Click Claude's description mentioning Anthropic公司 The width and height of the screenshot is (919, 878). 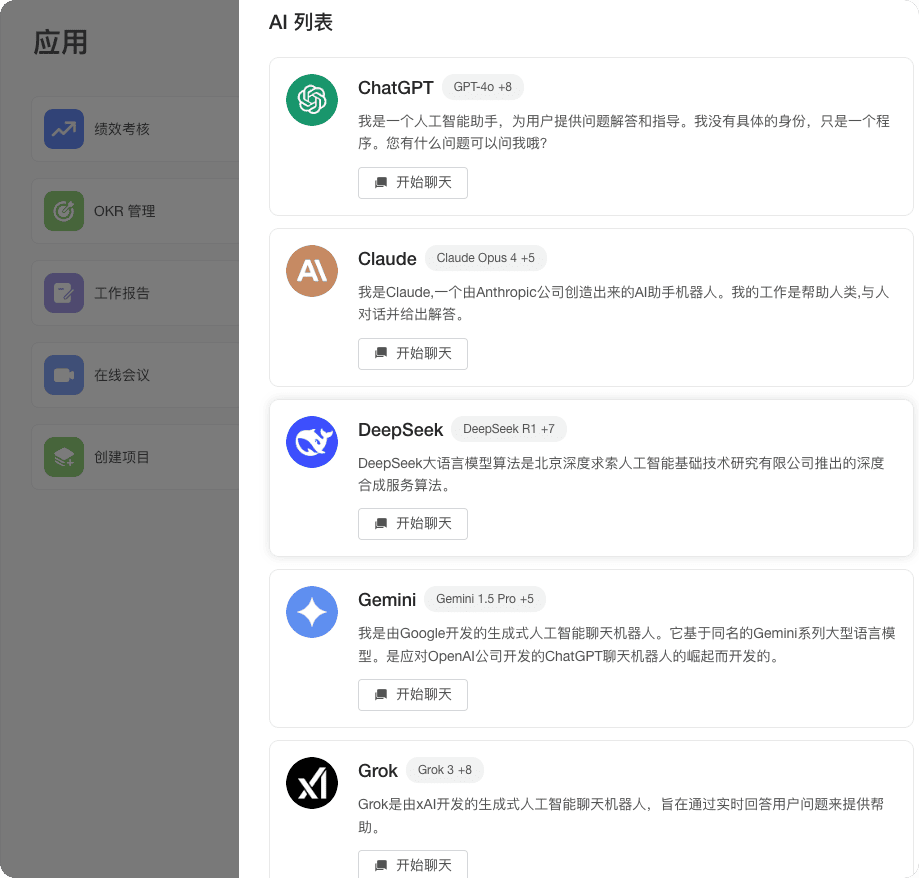(x=624, y=303)
